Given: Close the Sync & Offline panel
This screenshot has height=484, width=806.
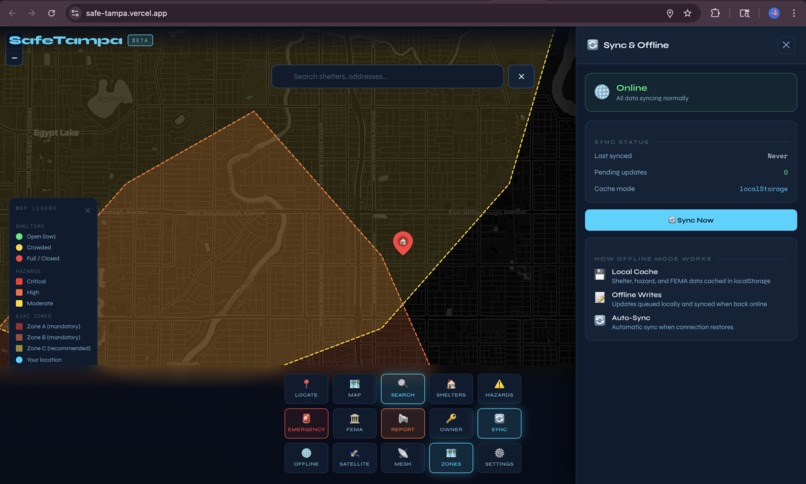Looking at the screenshot, I should click(786, 45).
